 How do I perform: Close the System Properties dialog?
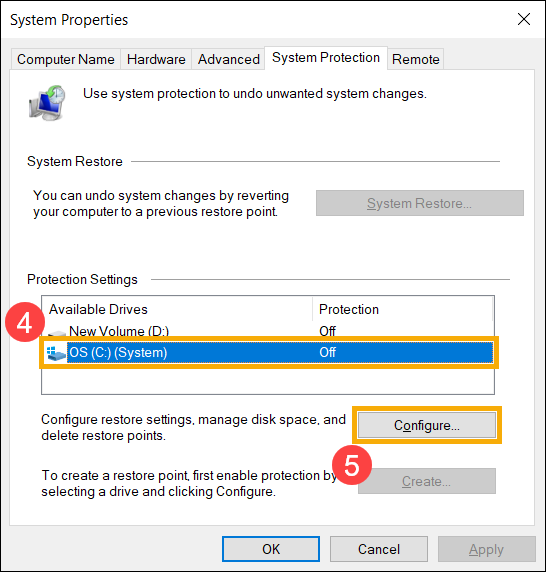click(x=524, y=19)
